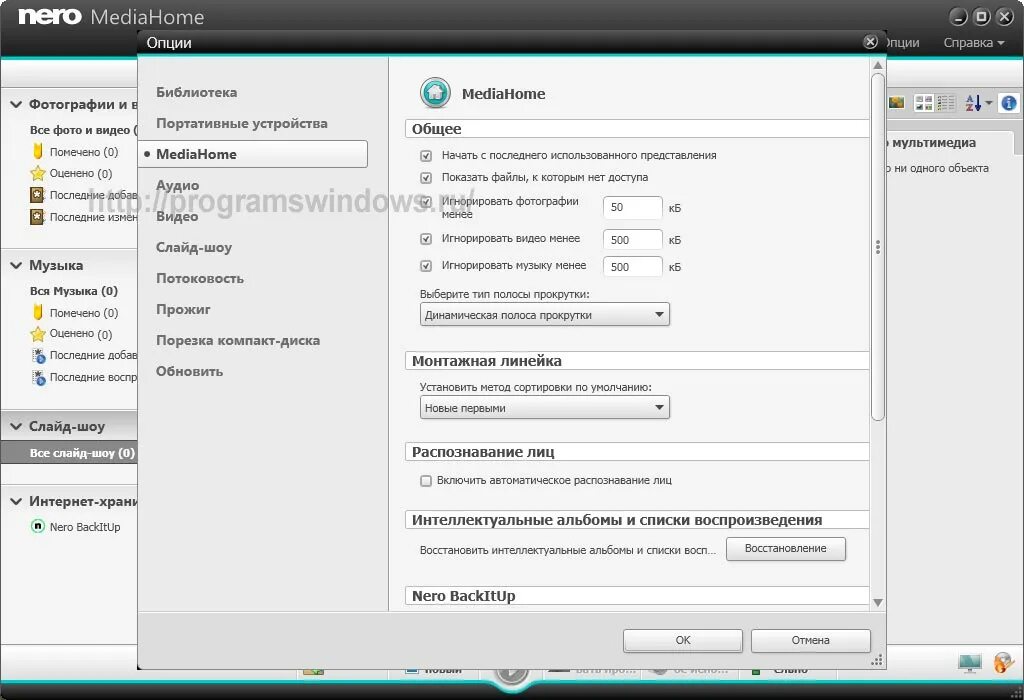Click the icon beside Последние добав… in music section
The width and height of the screenshot is (1024, 700).
[x=39, y=355]
